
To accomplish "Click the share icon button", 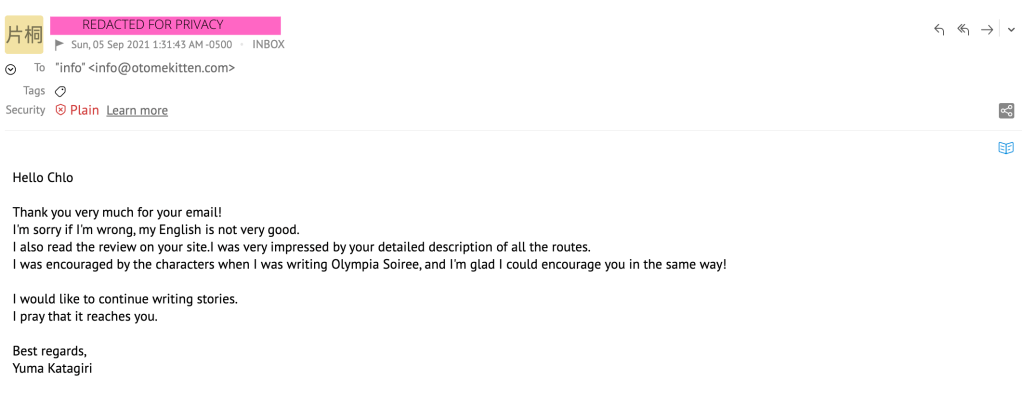I will pyautogui.click(x=1007, y=111).
